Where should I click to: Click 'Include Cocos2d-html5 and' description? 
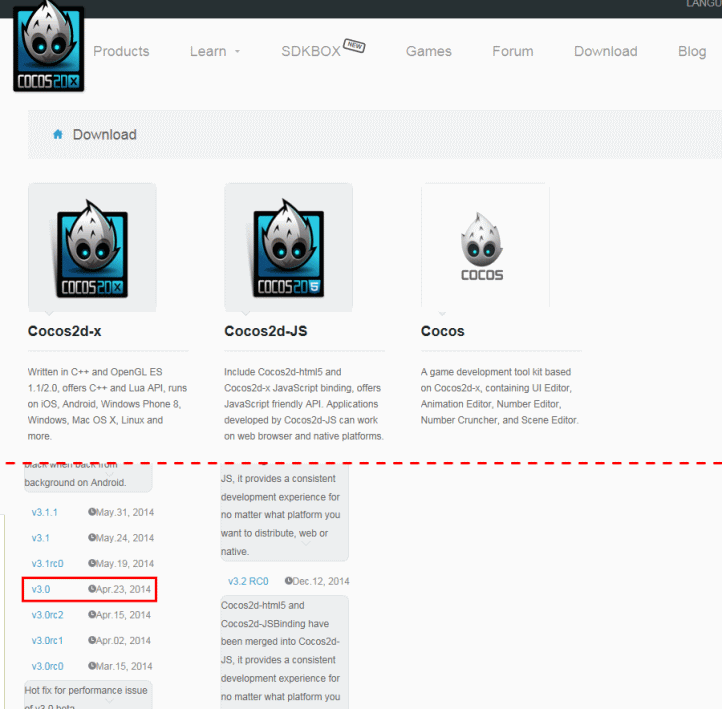pyautogui.click(x=304, y=404)
